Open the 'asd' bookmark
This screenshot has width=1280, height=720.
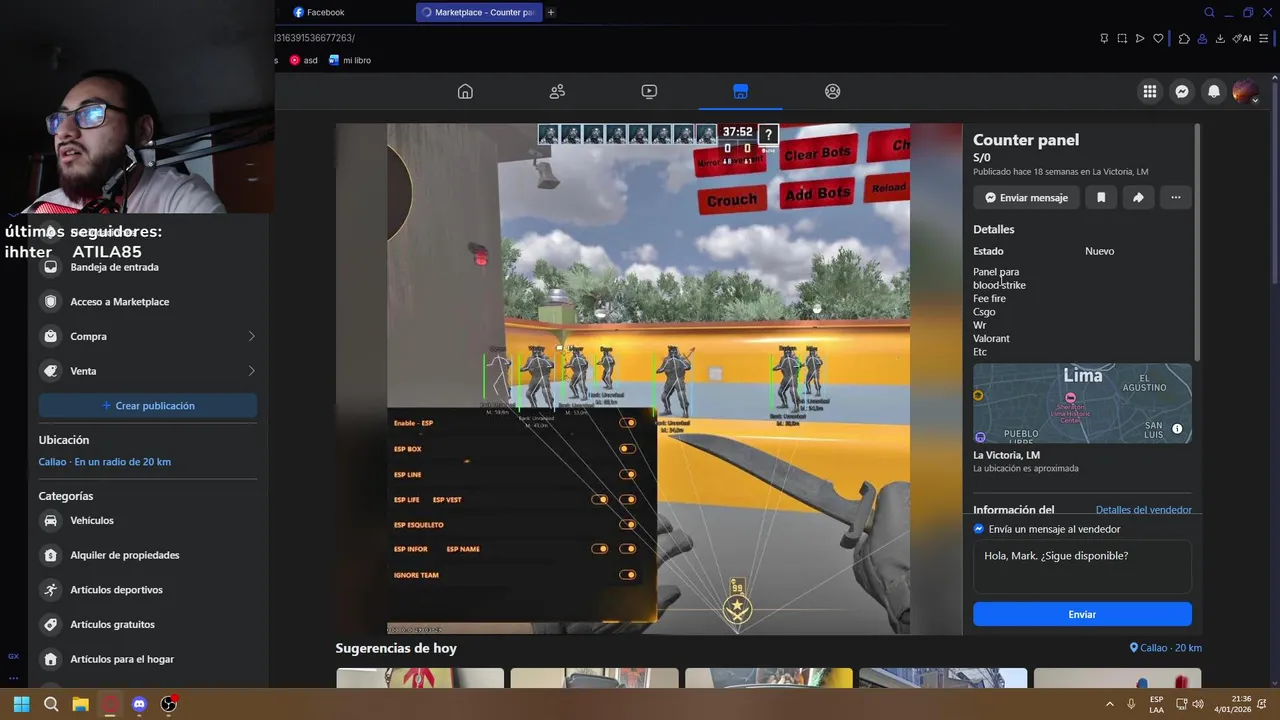click(x=303, y=60)
